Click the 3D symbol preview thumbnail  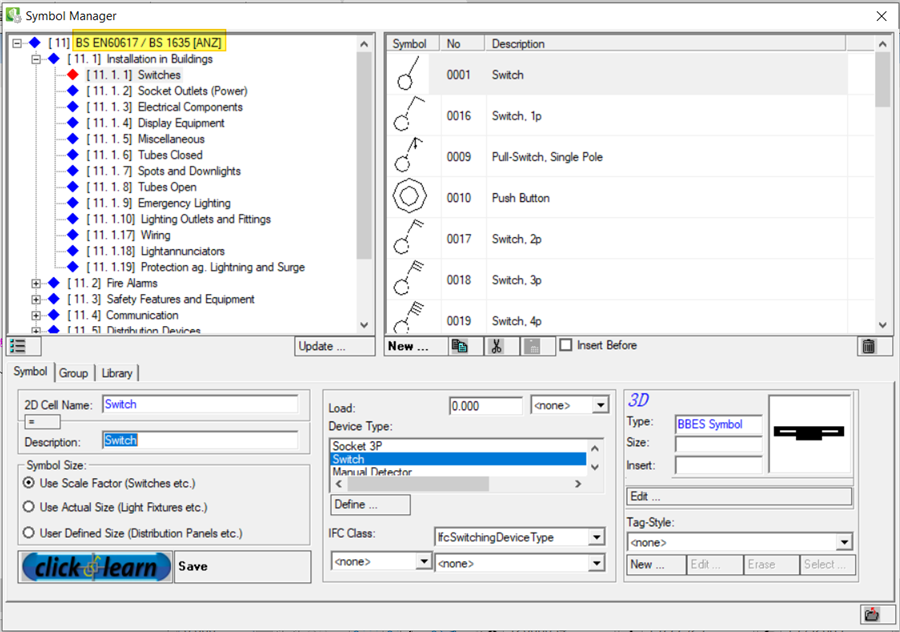(809, 432)
